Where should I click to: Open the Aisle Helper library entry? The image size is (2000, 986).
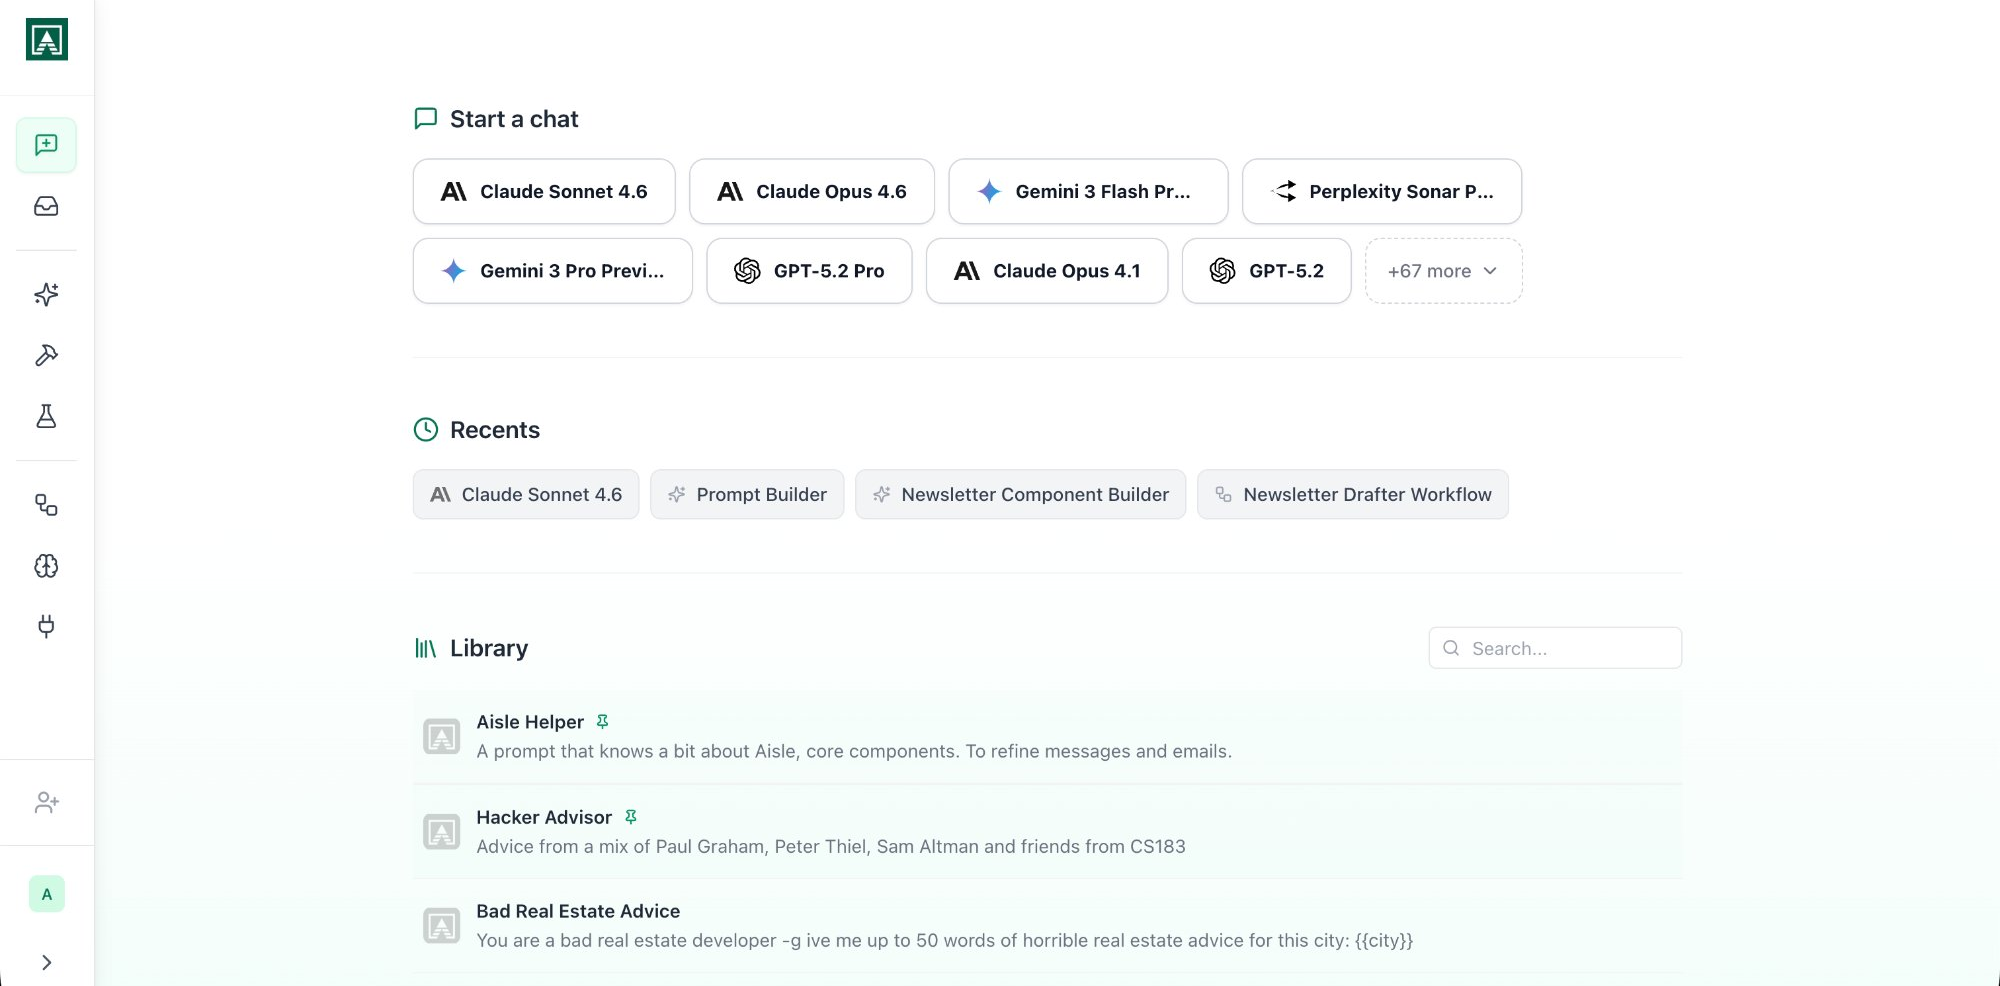[1047, 737]
